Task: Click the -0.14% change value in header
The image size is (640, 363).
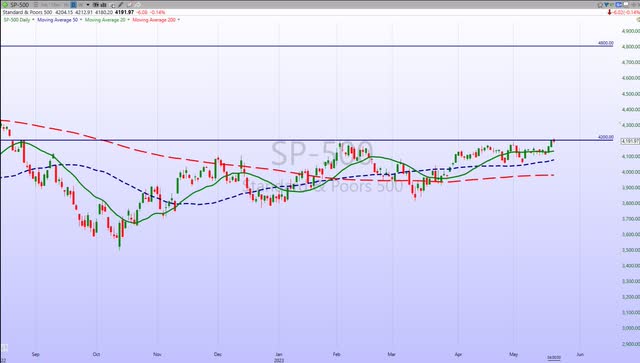Action: pos(158,12)
